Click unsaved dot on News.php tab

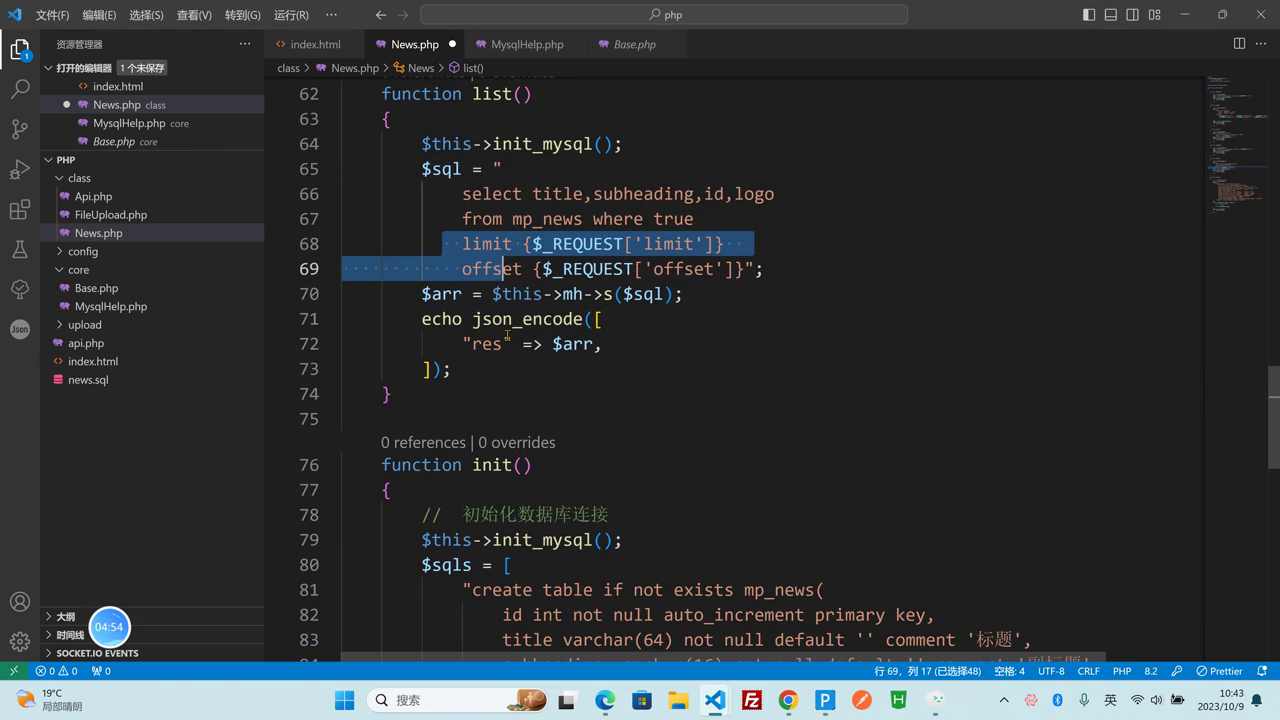[452, 44]
